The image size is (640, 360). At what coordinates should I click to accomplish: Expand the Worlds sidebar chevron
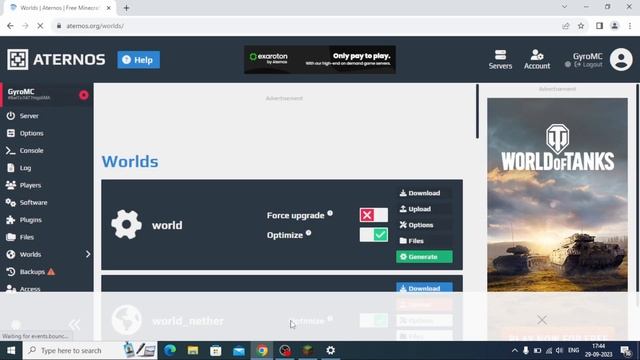(x=88, y=254)
